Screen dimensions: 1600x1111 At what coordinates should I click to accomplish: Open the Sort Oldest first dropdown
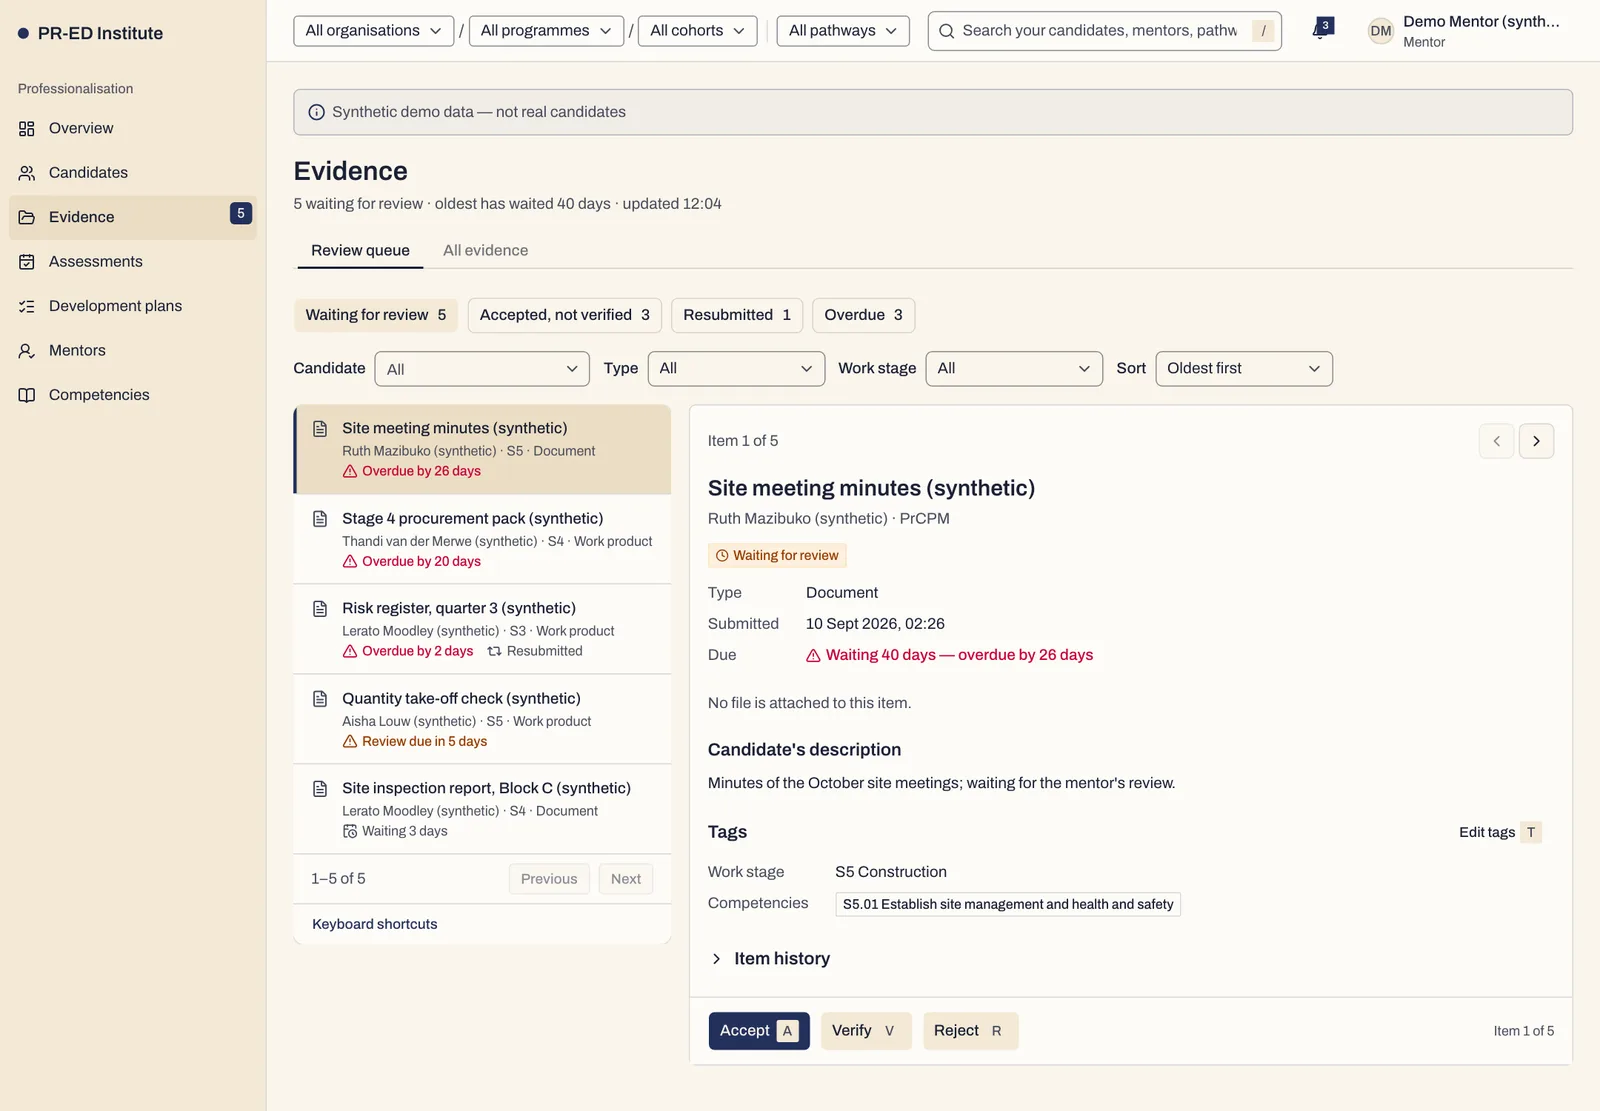(1244, 369)
